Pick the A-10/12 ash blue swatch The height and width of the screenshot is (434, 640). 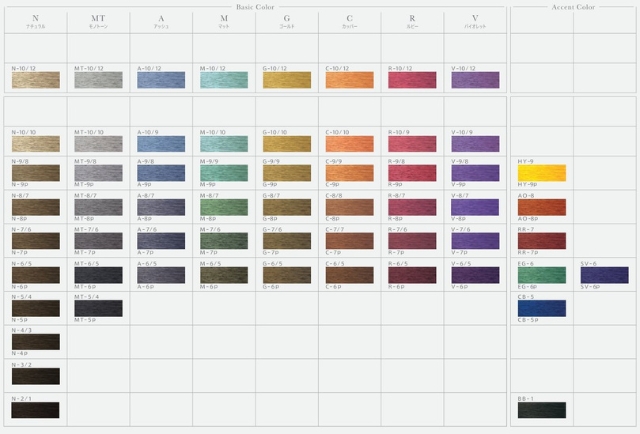click(x=161, y=80)
